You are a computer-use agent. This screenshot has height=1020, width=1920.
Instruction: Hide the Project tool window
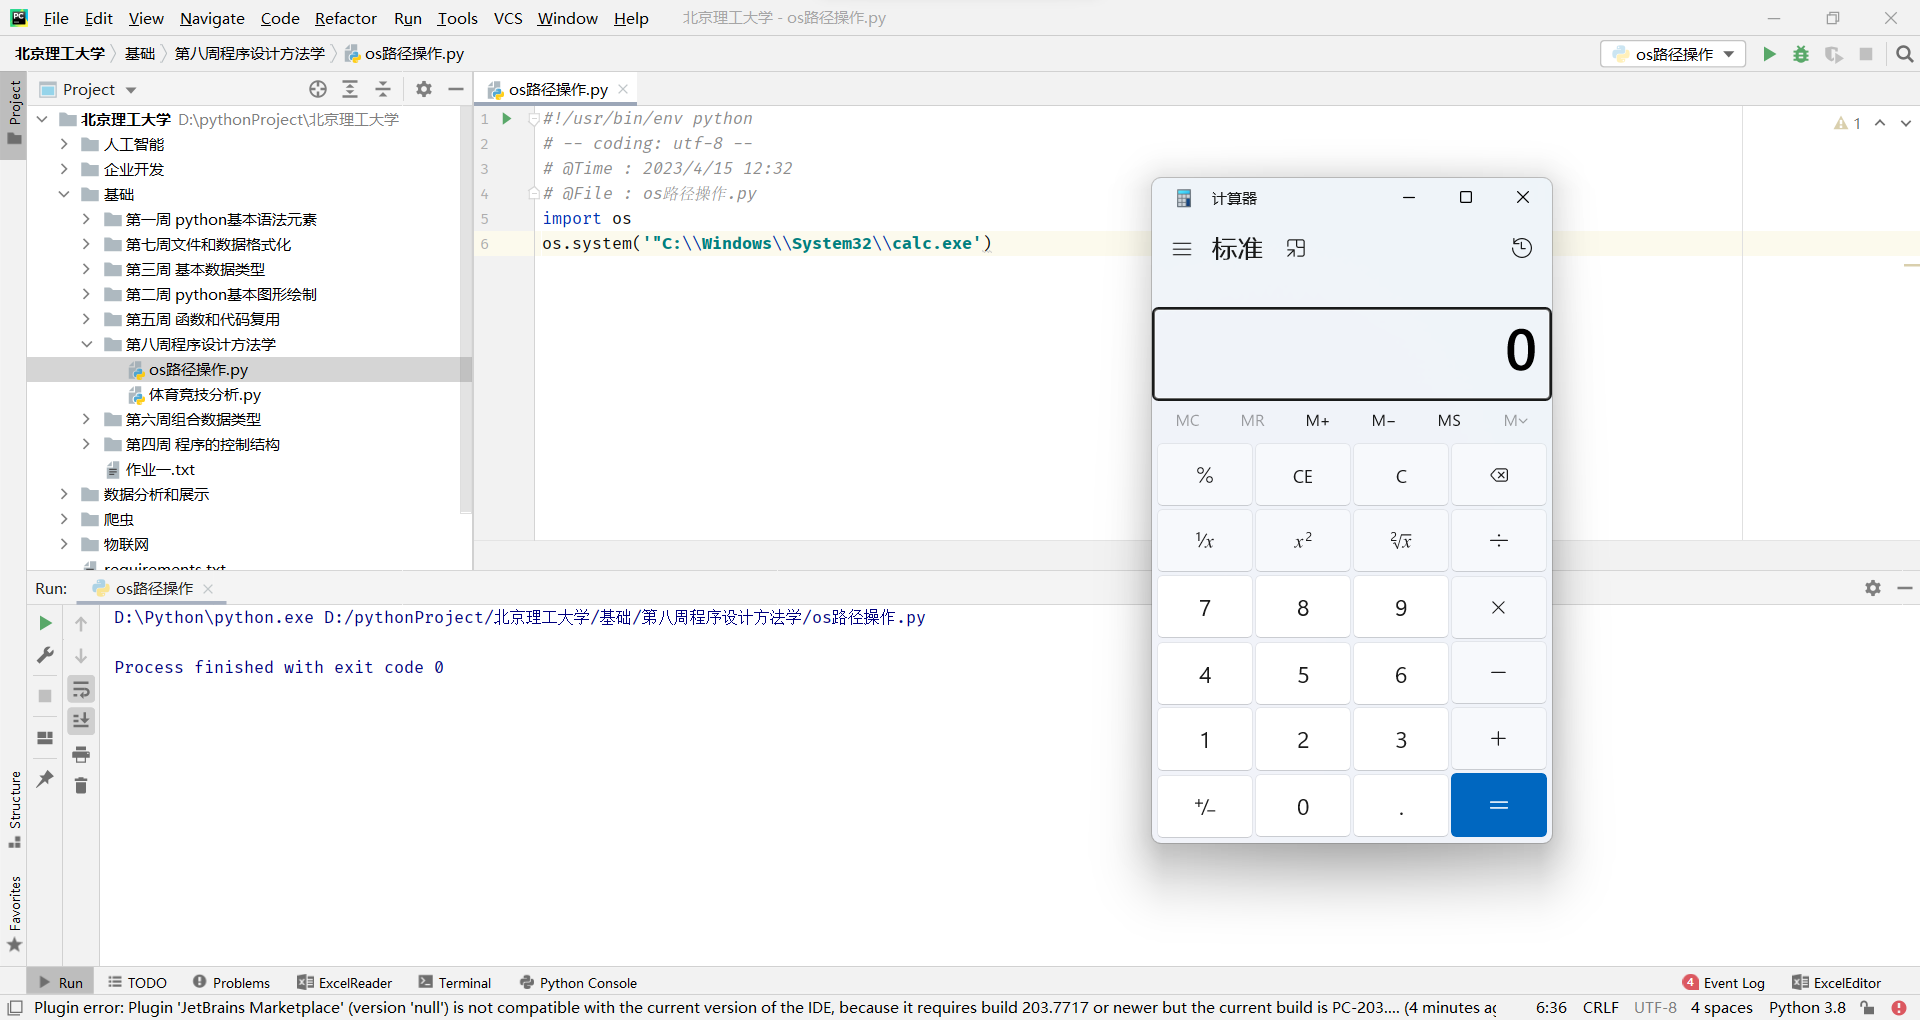click(x=456, y=89)
